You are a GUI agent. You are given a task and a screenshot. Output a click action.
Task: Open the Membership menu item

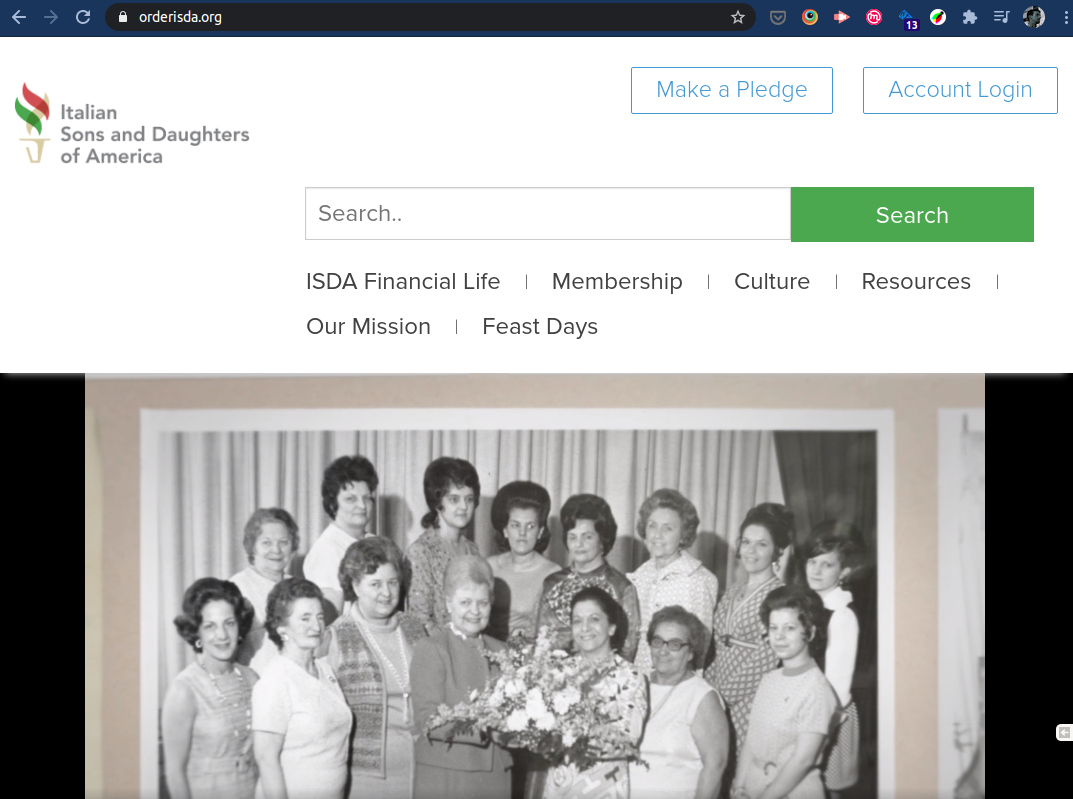pyautogui.click(x=617, y=281)
